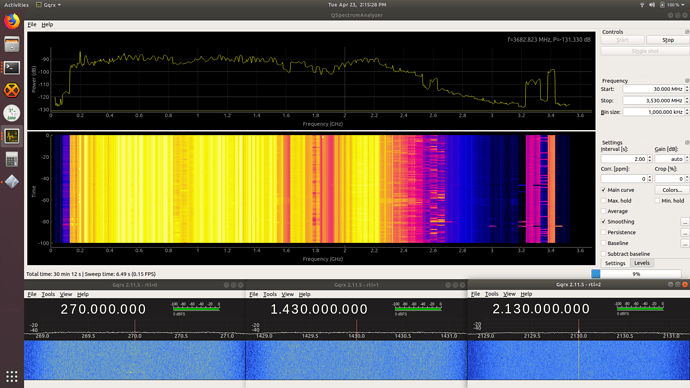Select the QSpectrumAnalyzer dock icon
Viewport: 690px width, 388px height.
click(x=12, y=136)
